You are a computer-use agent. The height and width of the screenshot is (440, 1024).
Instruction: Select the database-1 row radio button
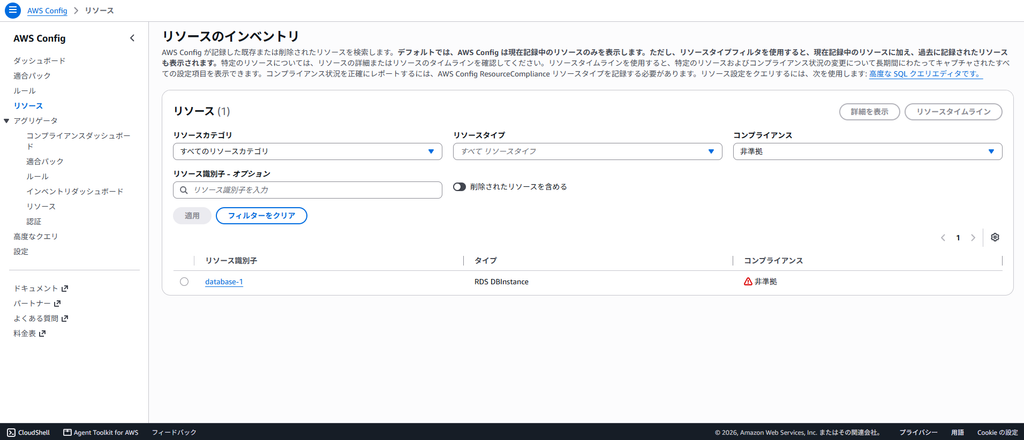(184, 281)
